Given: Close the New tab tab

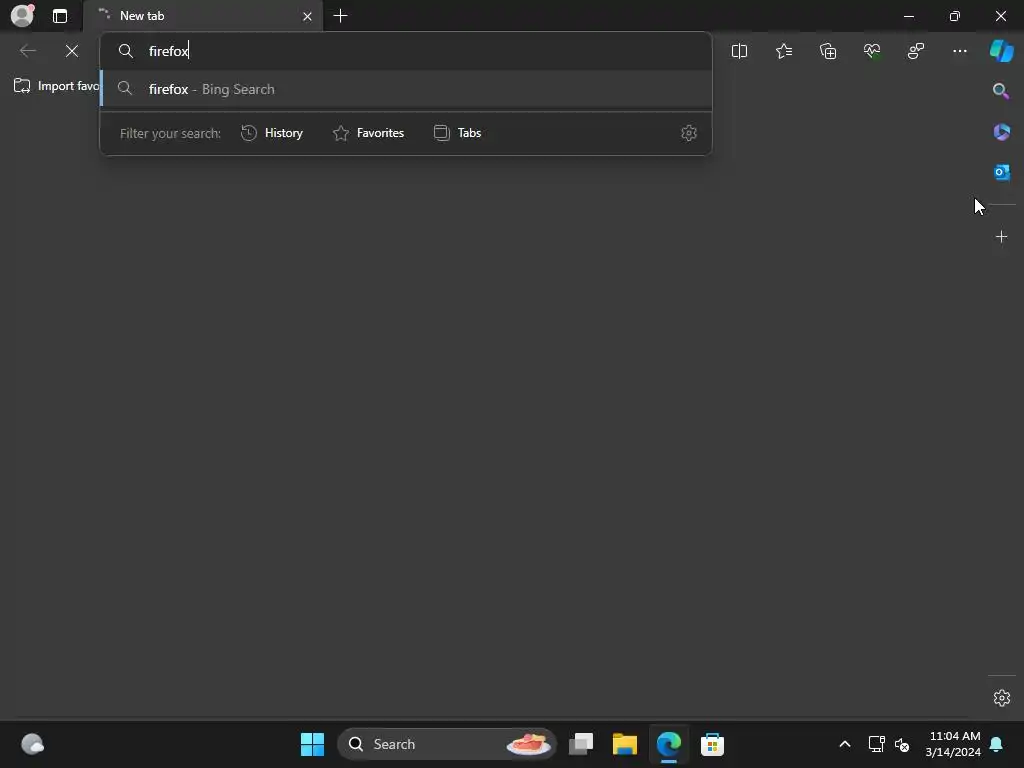Looking at the screenshot, I should (307, 16).
